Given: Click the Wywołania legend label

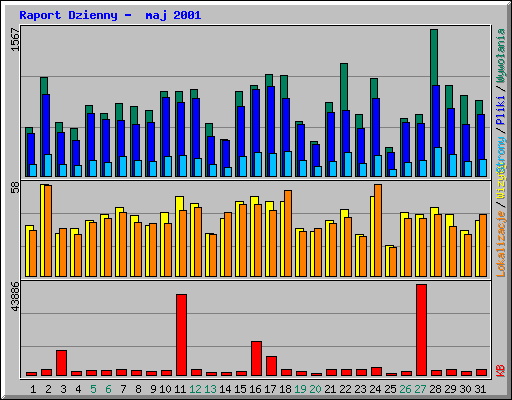Looking at the screenshot, I should point(501,56).
